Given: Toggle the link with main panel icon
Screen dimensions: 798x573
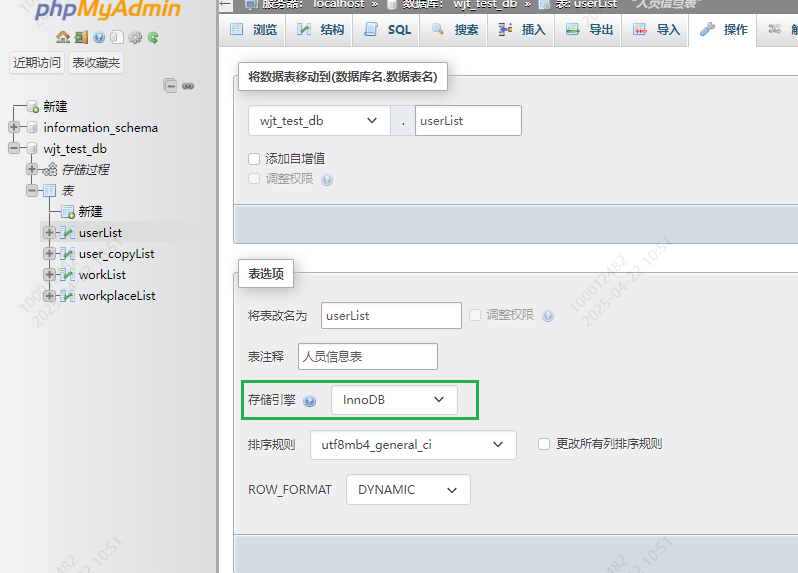Looking at the screenshot, I should pyautogui.click(x=188, y=86).
